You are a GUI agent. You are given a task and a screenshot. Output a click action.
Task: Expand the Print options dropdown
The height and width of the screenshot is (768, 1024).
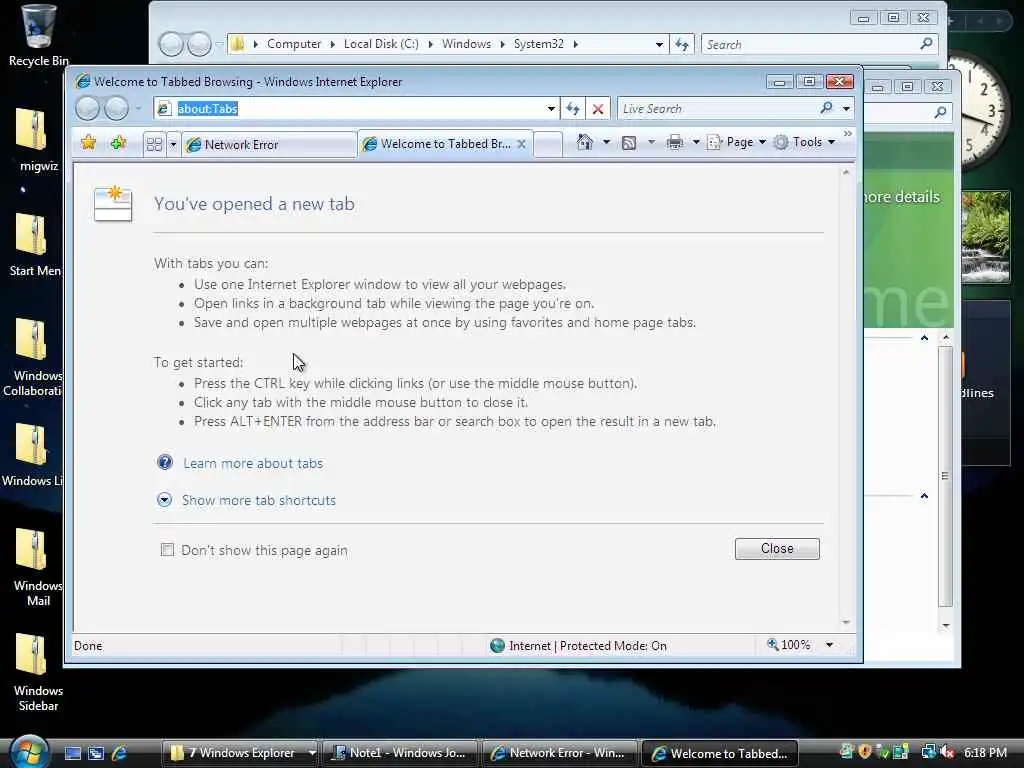click(696, 142)
